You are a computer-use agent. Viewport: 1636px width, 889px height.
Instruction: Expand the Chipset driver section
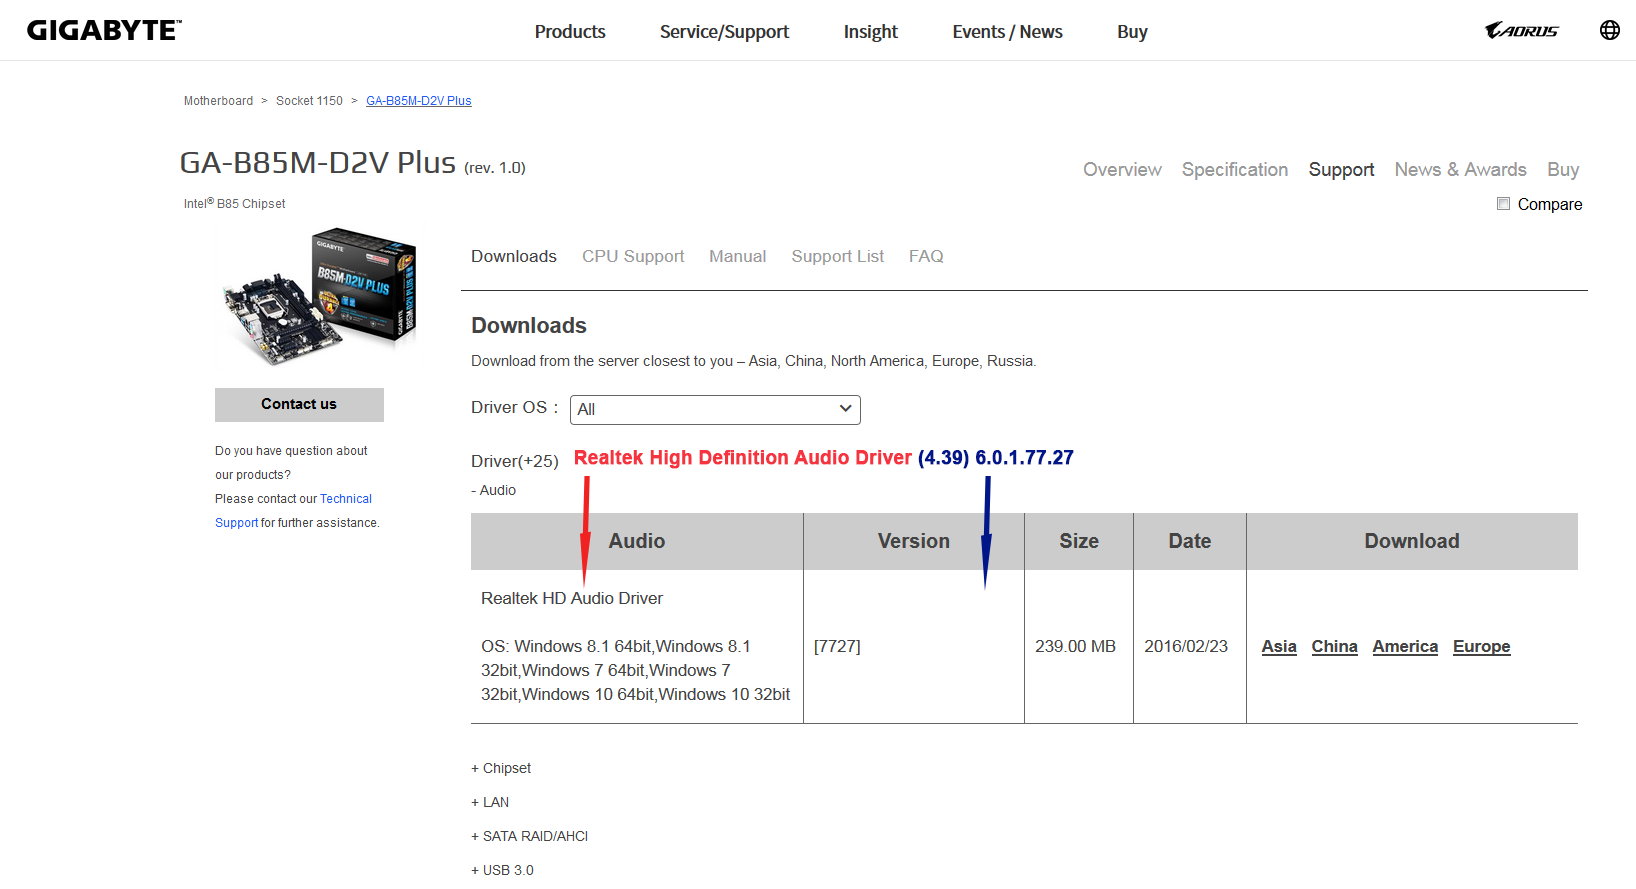pos(501,768)
